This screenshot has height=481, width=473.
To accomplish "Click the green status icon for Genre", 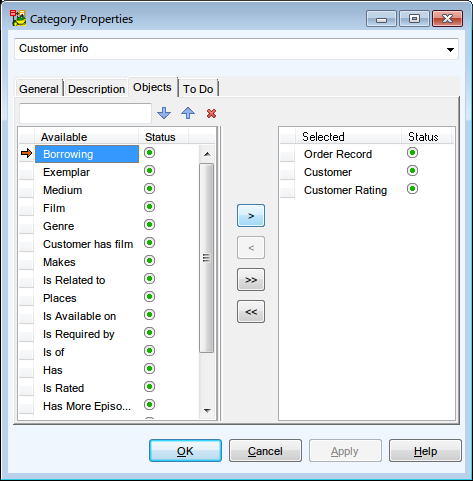I will (x=150, y=225).
